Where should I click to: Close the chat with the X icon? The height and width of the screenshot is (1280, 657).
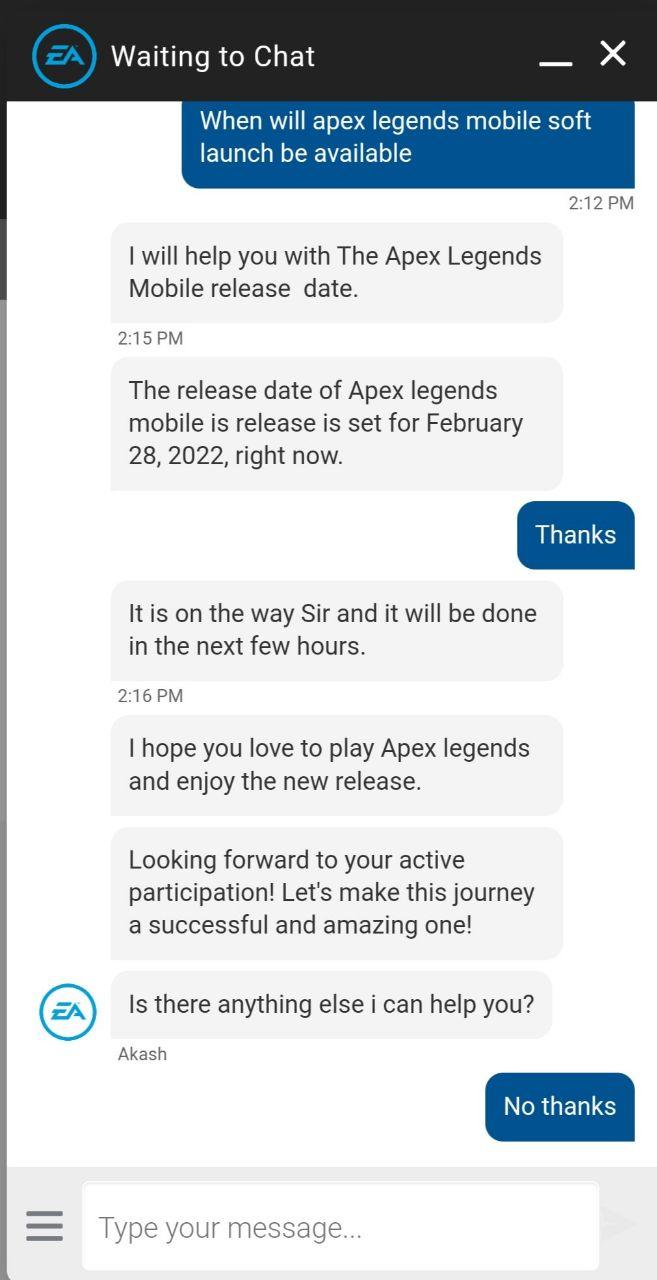click(613, 53)
